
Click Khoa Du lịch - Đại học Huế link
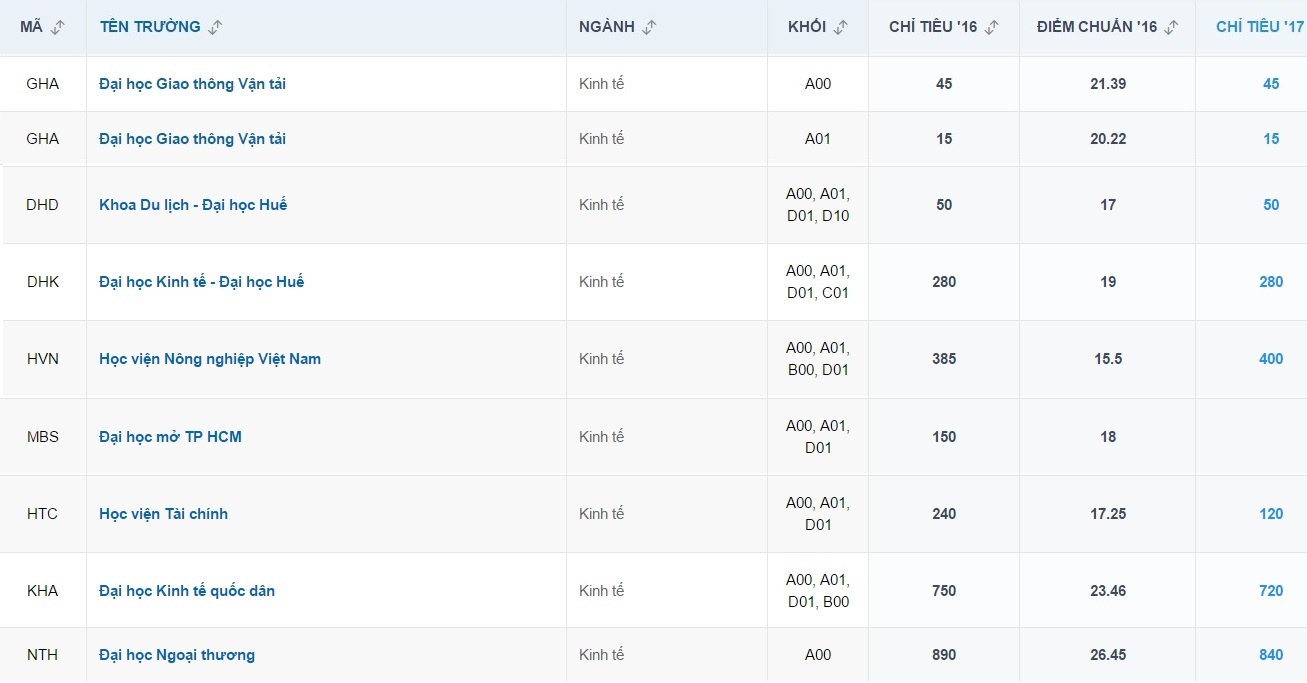point(193,205)
